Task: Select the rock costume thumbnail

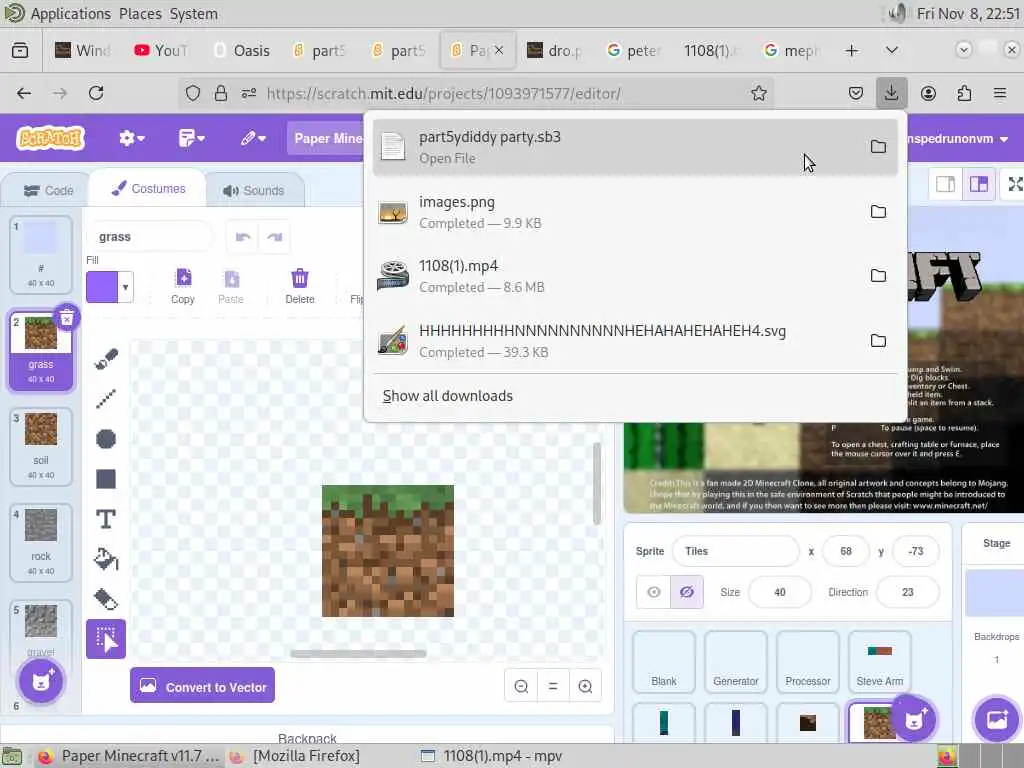Action: tap(40, 543)
